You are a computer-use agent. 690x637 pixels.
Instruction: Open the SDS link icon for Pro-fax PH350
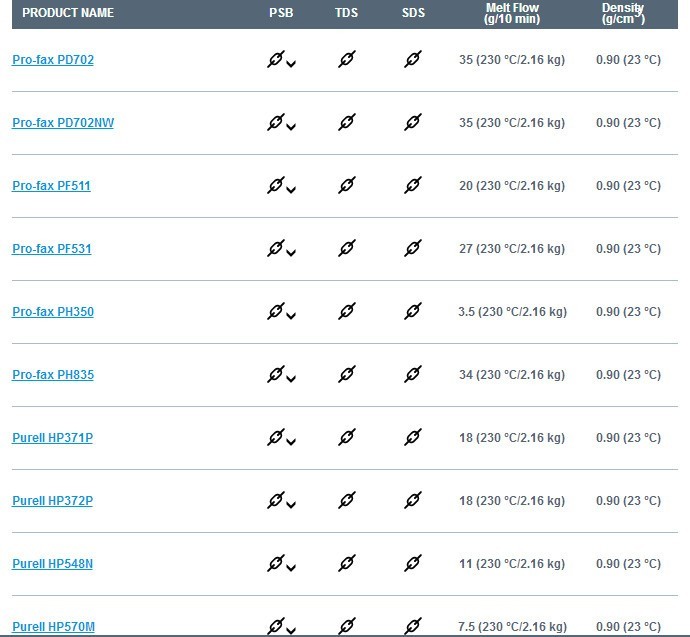coord(413,311)
